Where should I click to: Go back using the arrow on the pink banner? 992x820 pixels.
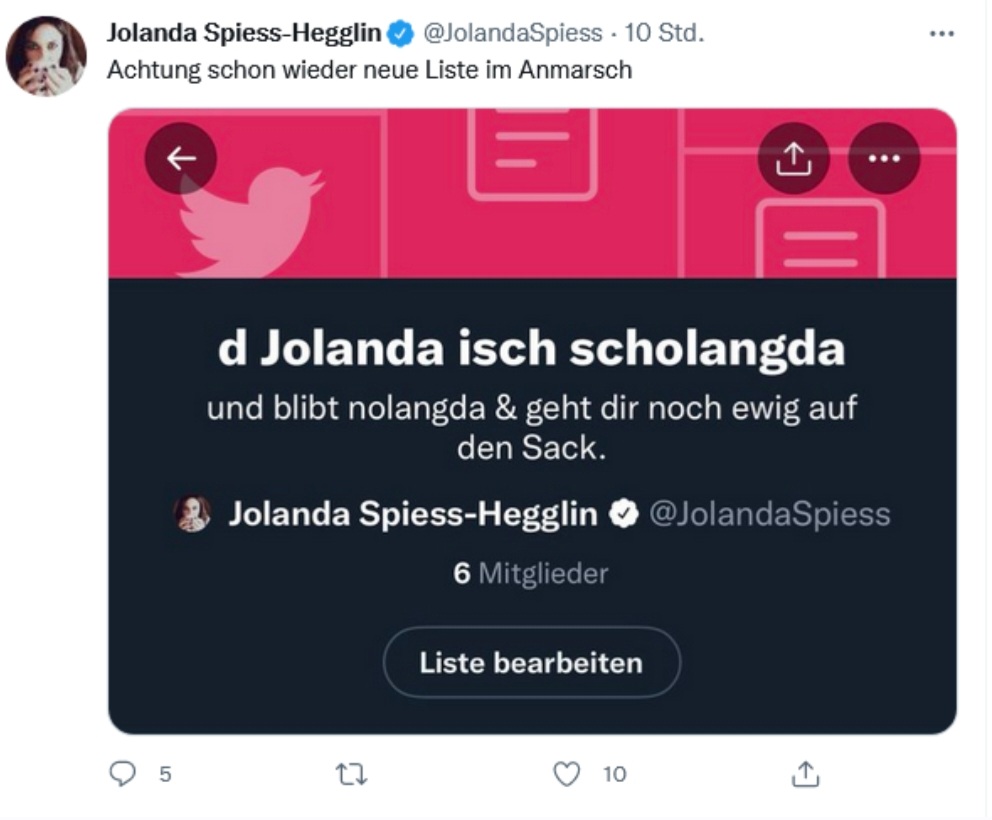pos(181,158)
